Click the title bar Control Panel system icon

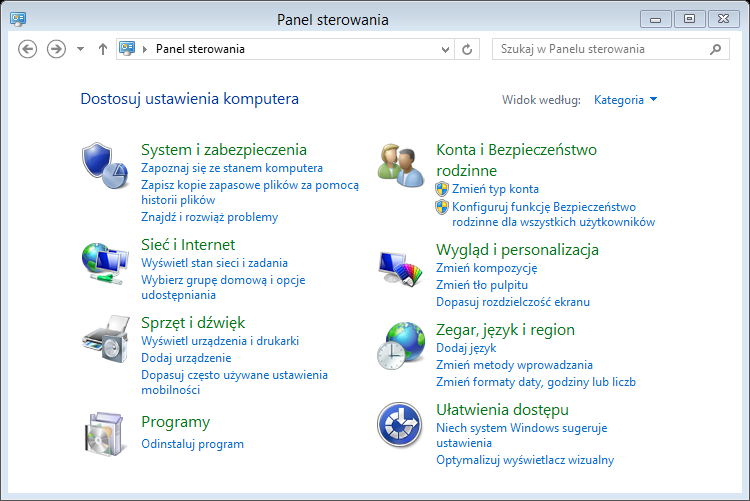tap(18, 19)
